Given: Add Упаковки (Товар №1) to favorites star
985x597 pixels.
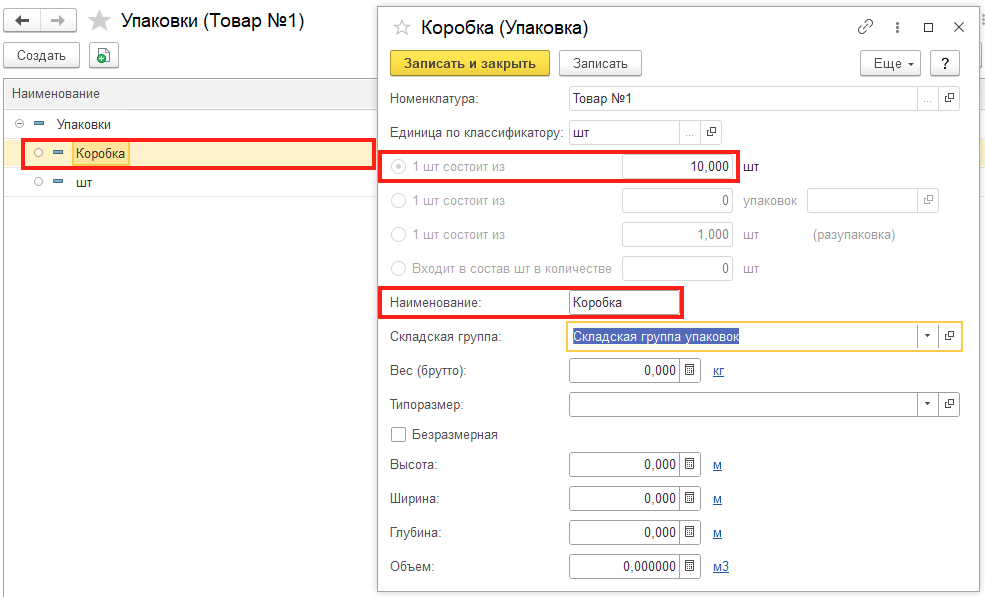Looking at the screenshot, I should pyautogui.click(x=99, y=21).
